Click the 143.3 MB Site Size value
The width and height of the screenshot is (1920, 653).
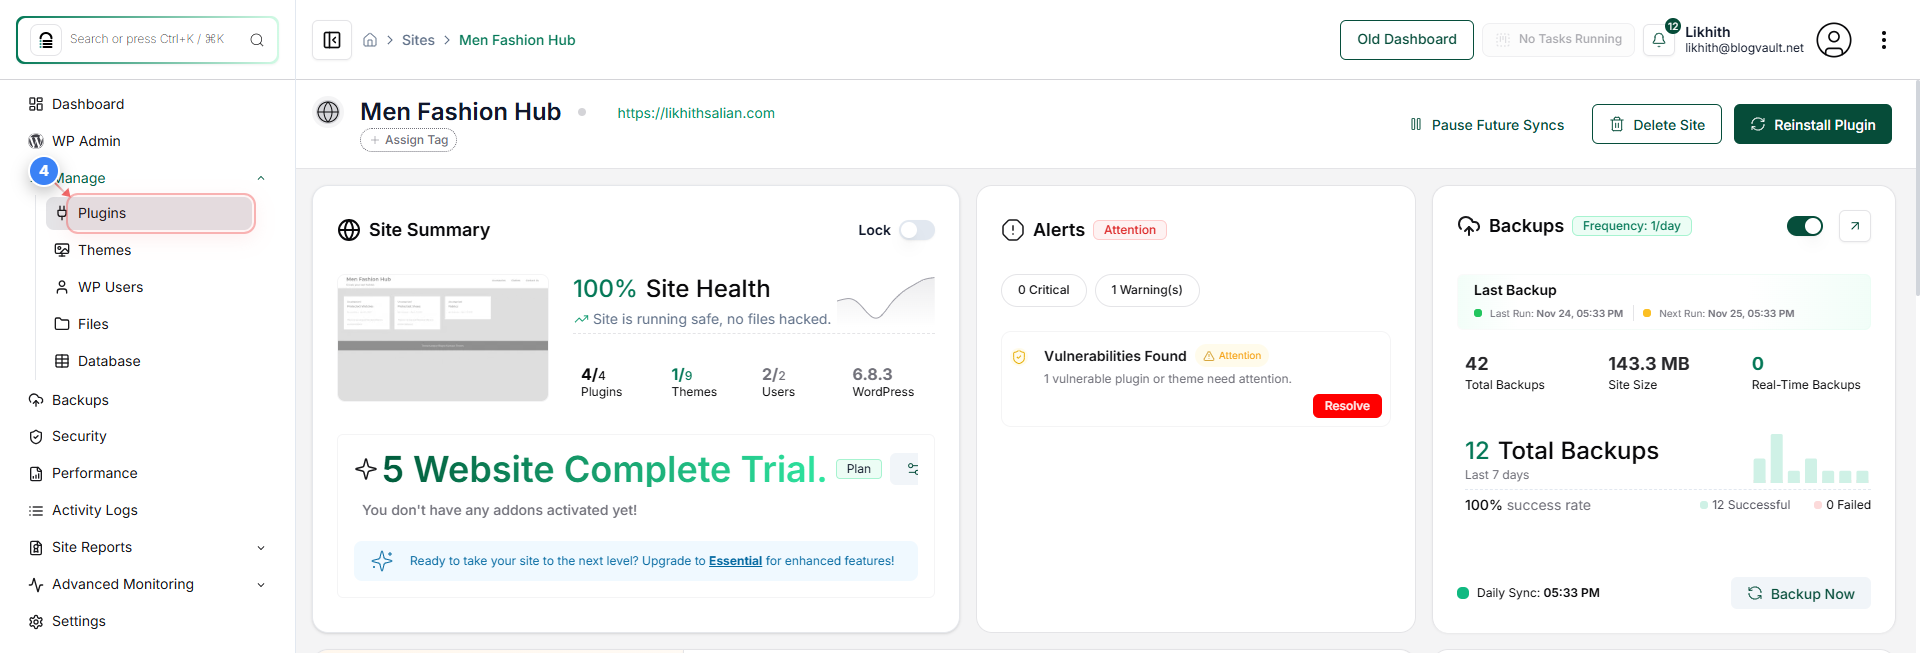1648,372
